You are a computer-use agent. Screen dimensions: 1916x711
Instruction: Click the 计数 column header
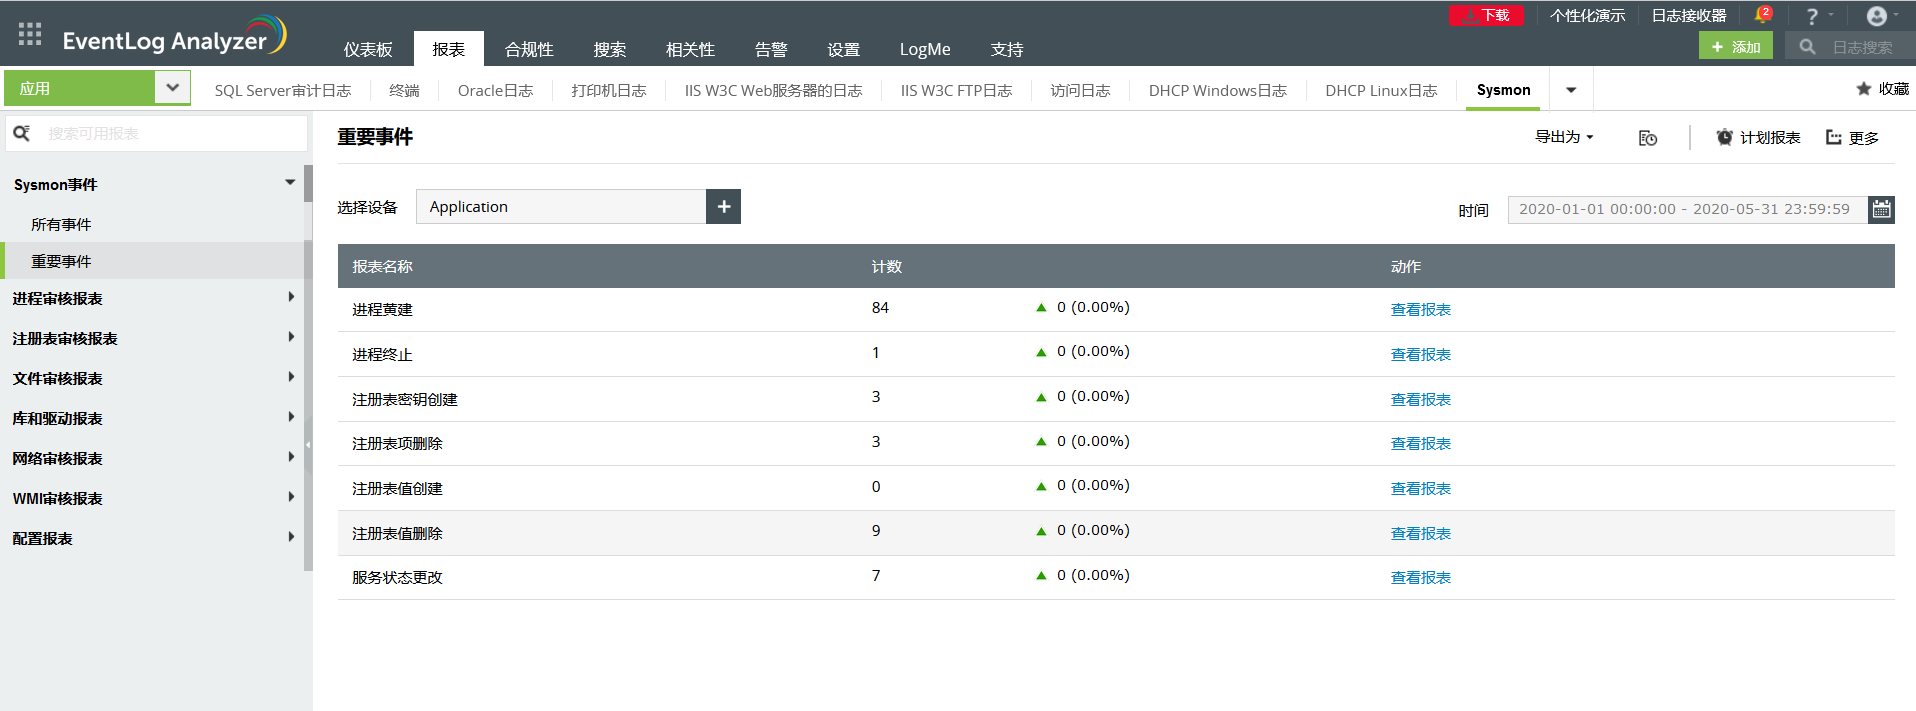pyautogui.click(x=887, y=267)
